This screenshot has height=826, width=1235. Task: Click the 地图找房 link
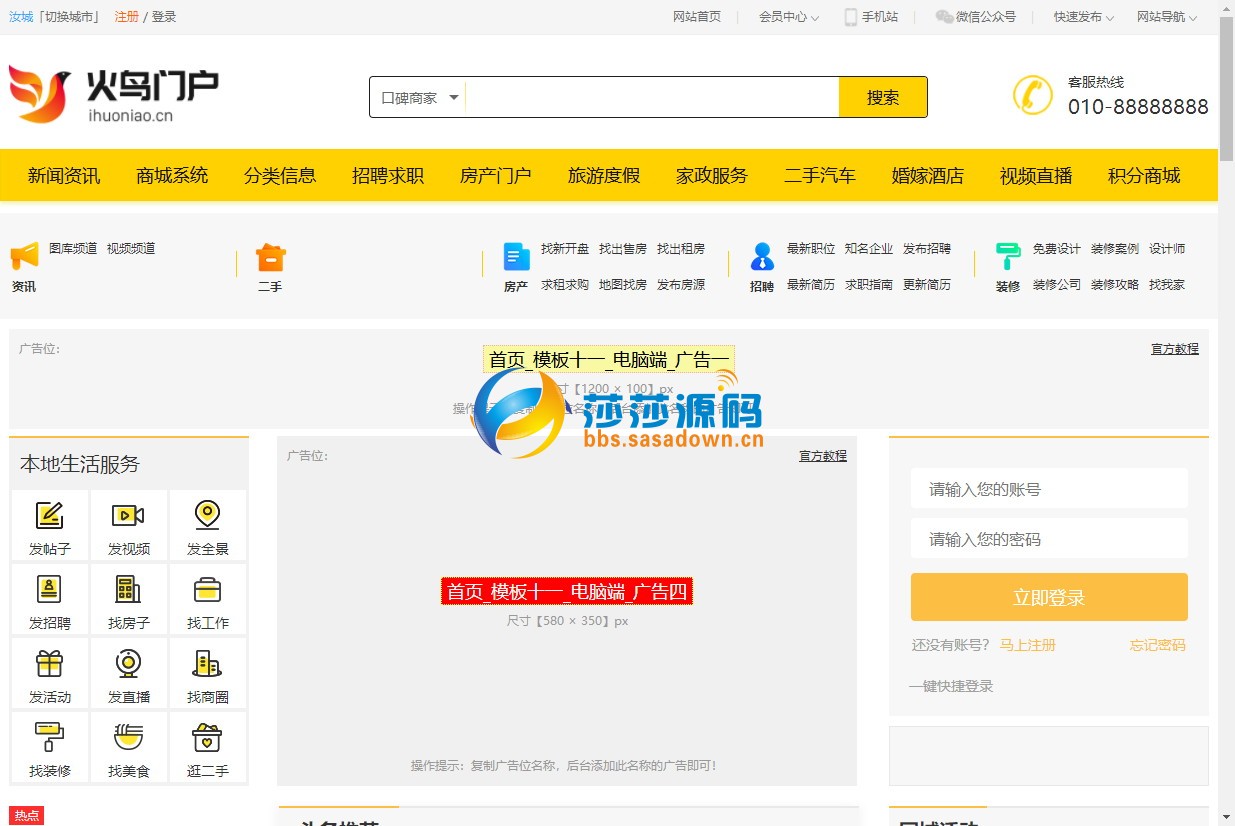623,285
